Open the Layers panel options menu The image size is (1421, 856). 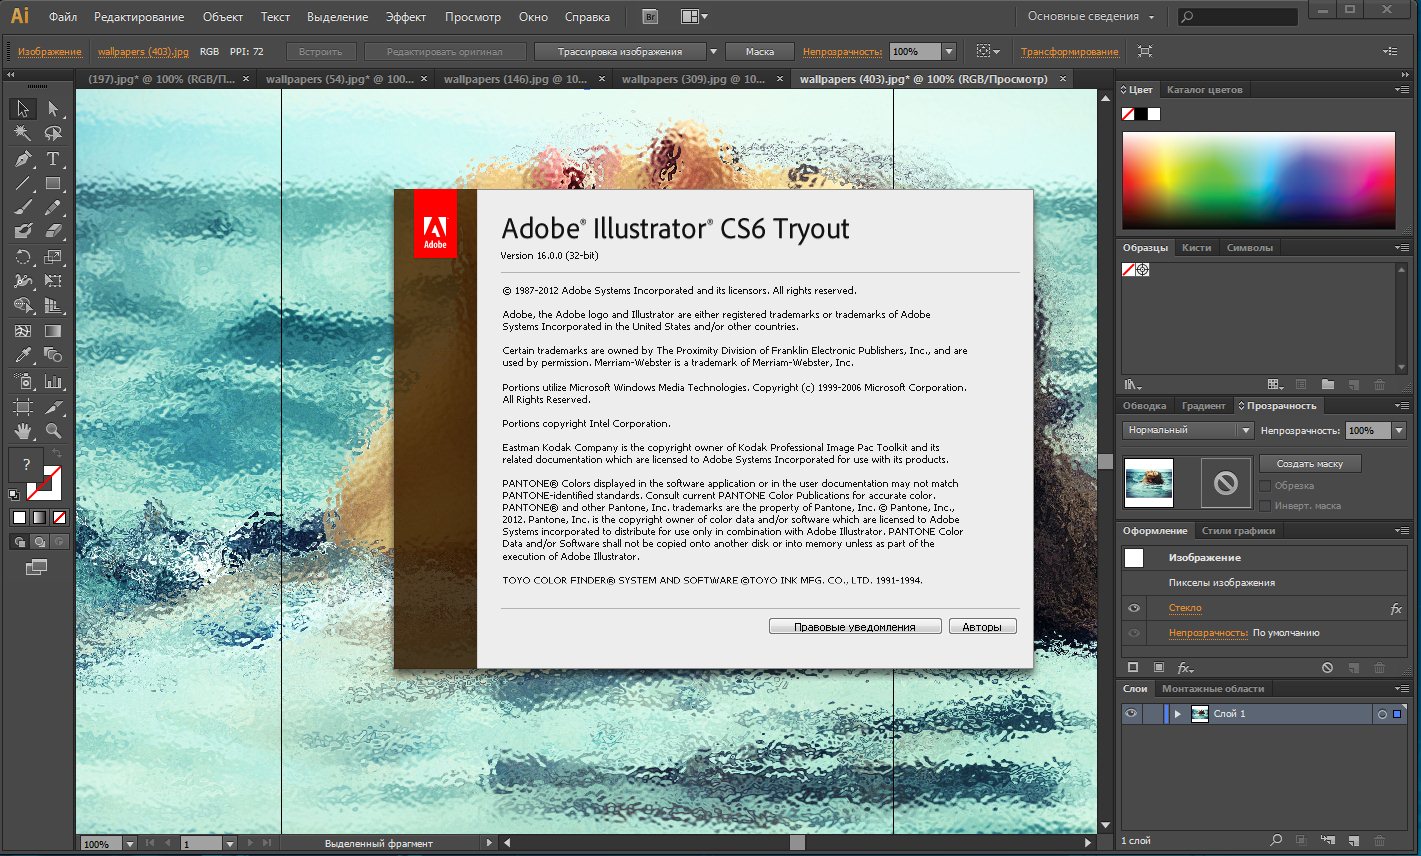pyautogui.click(x=1401, y=689)
